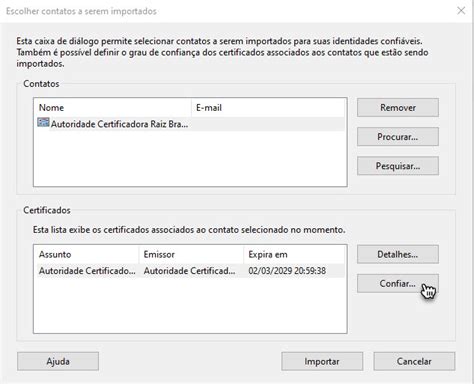The image size is (474, 384).
Task: Open the Procurar... file browser
Action: tap(398, 137)
